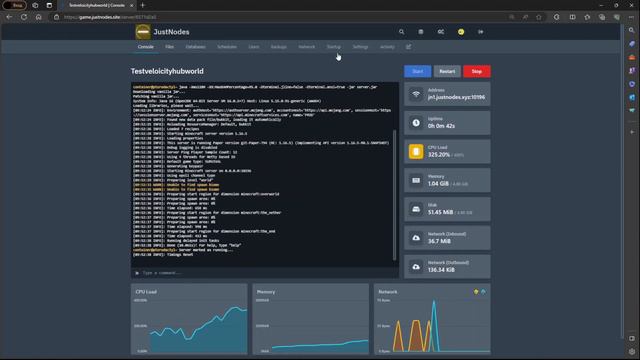Open the browser profile button

point(15,5)
